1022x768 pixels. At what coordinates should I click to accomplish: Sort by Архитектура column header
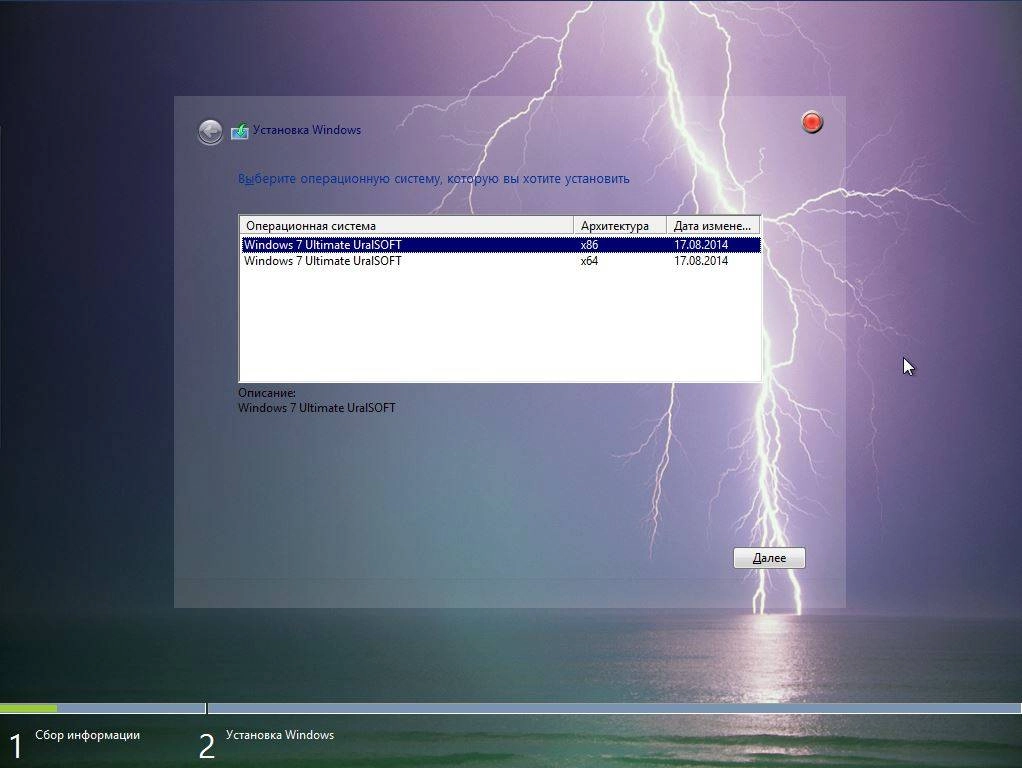[x=620, y=226]
